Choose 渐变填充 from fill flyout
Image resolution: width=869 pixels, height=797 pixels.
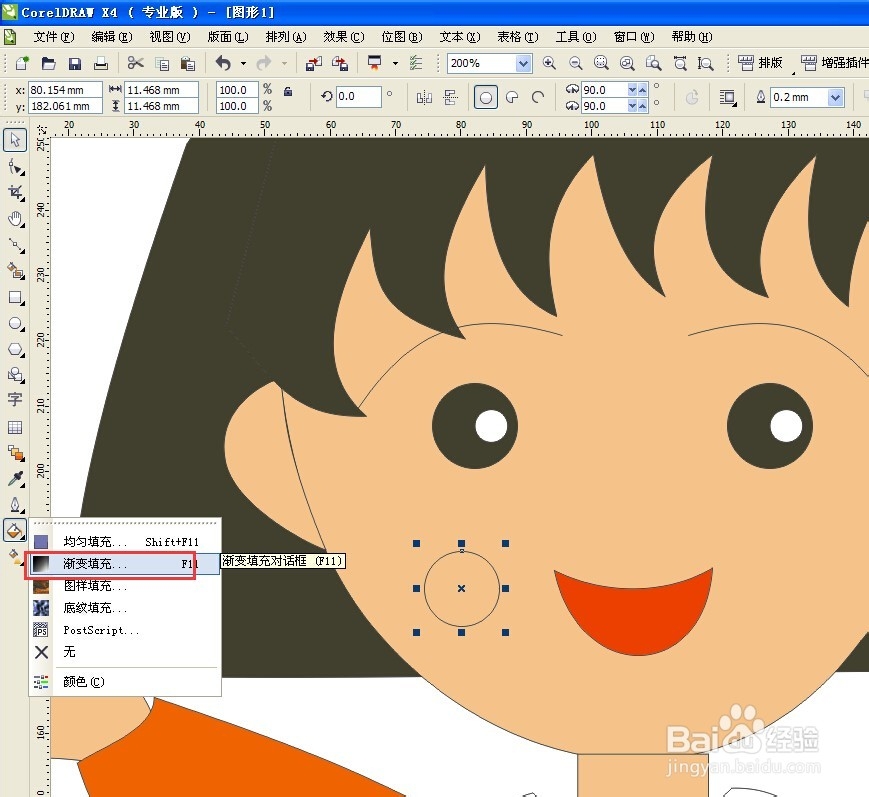pos(125,564)
